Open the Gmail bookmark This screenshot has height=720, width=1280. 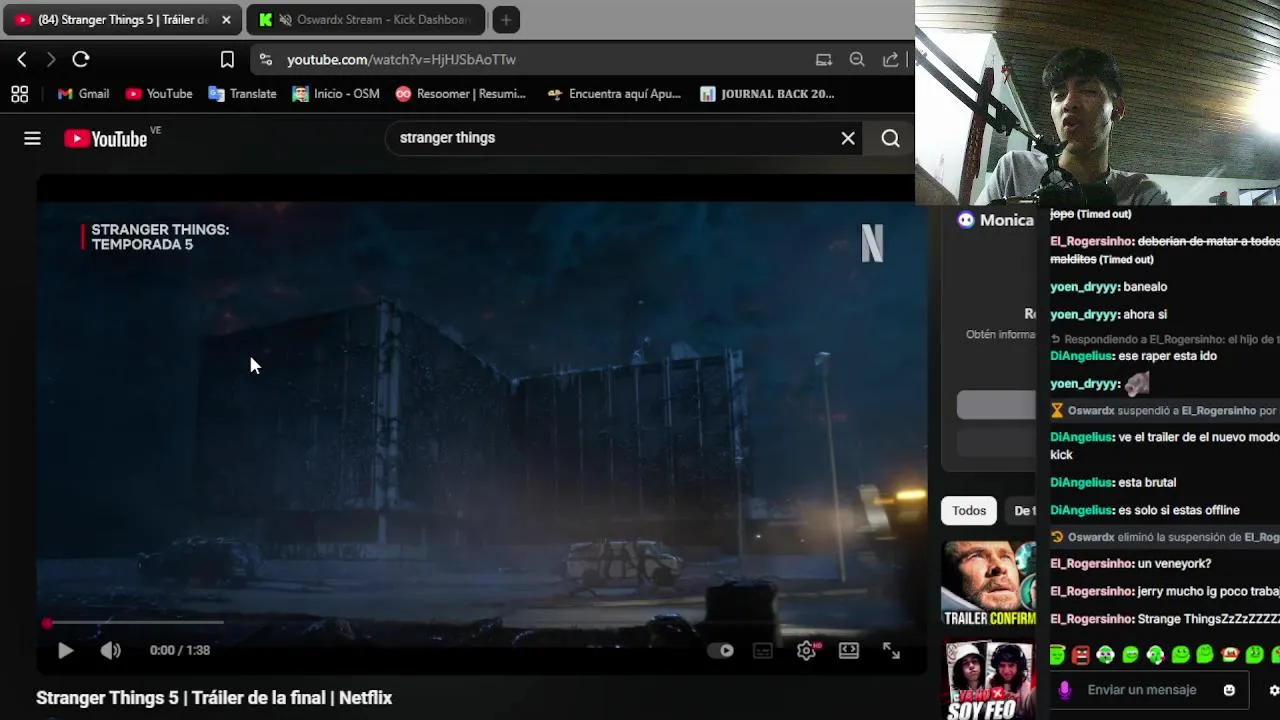click(x=83, y=94)
